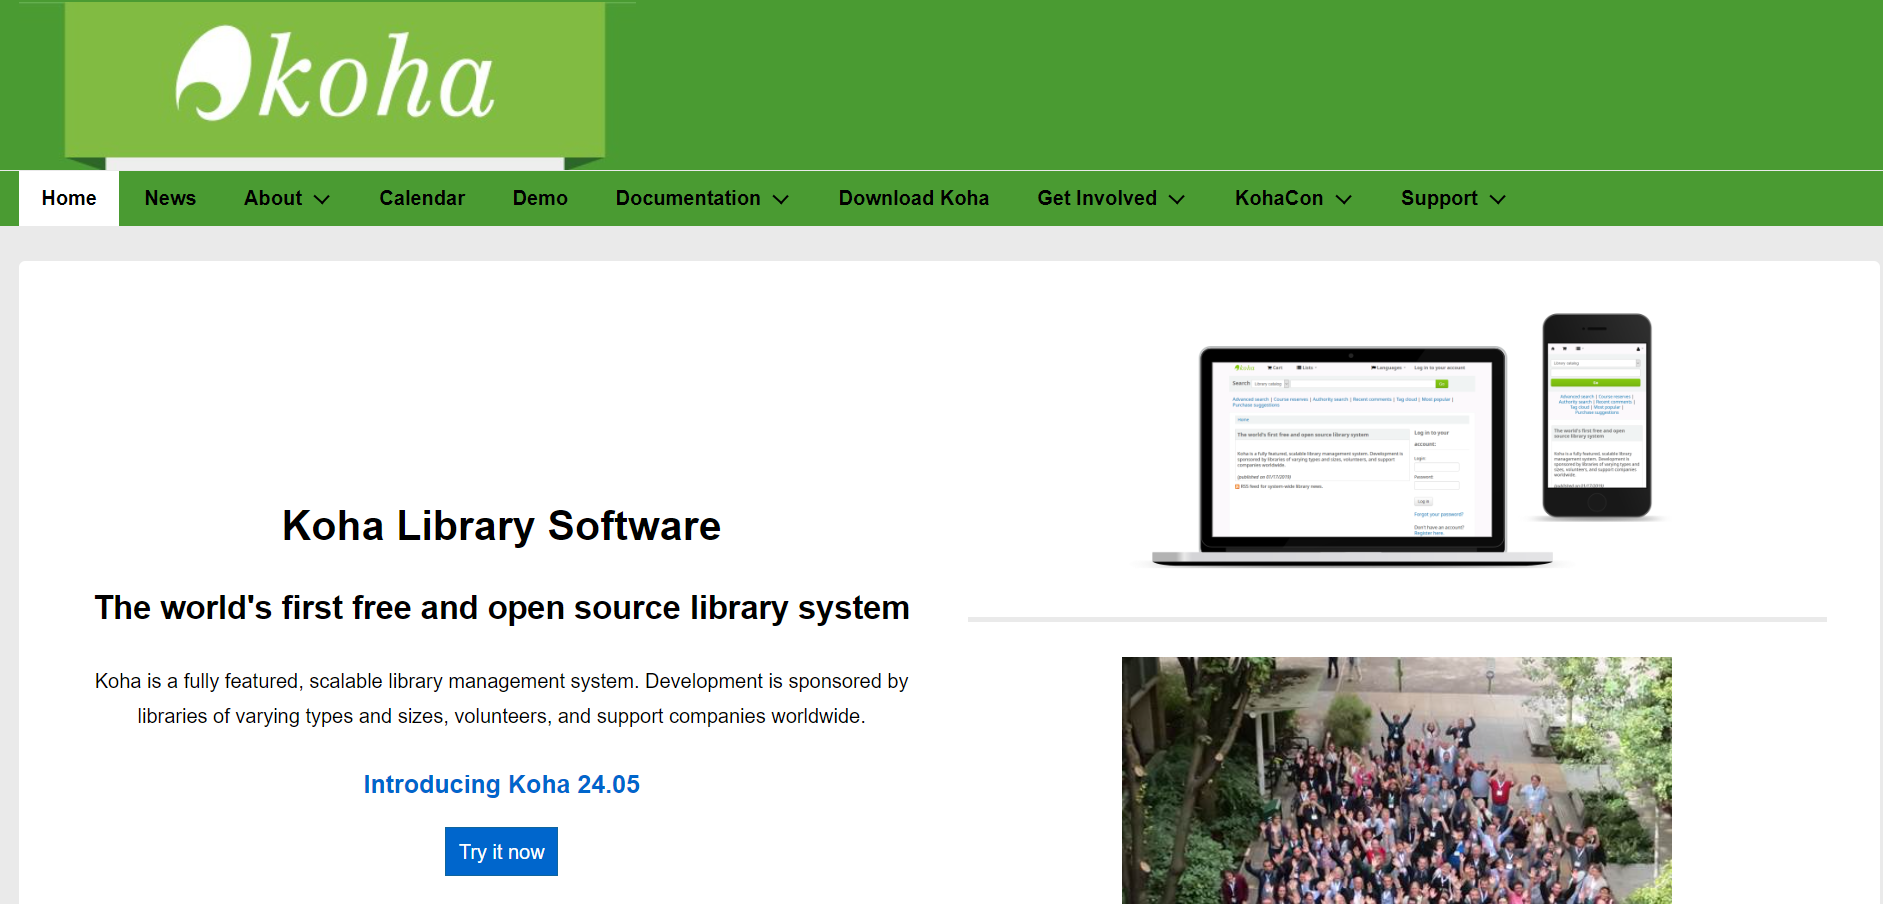Screen dimensions: 1883x904
Task: Open the Home menu tab
Action: click(x=69, y=198)
